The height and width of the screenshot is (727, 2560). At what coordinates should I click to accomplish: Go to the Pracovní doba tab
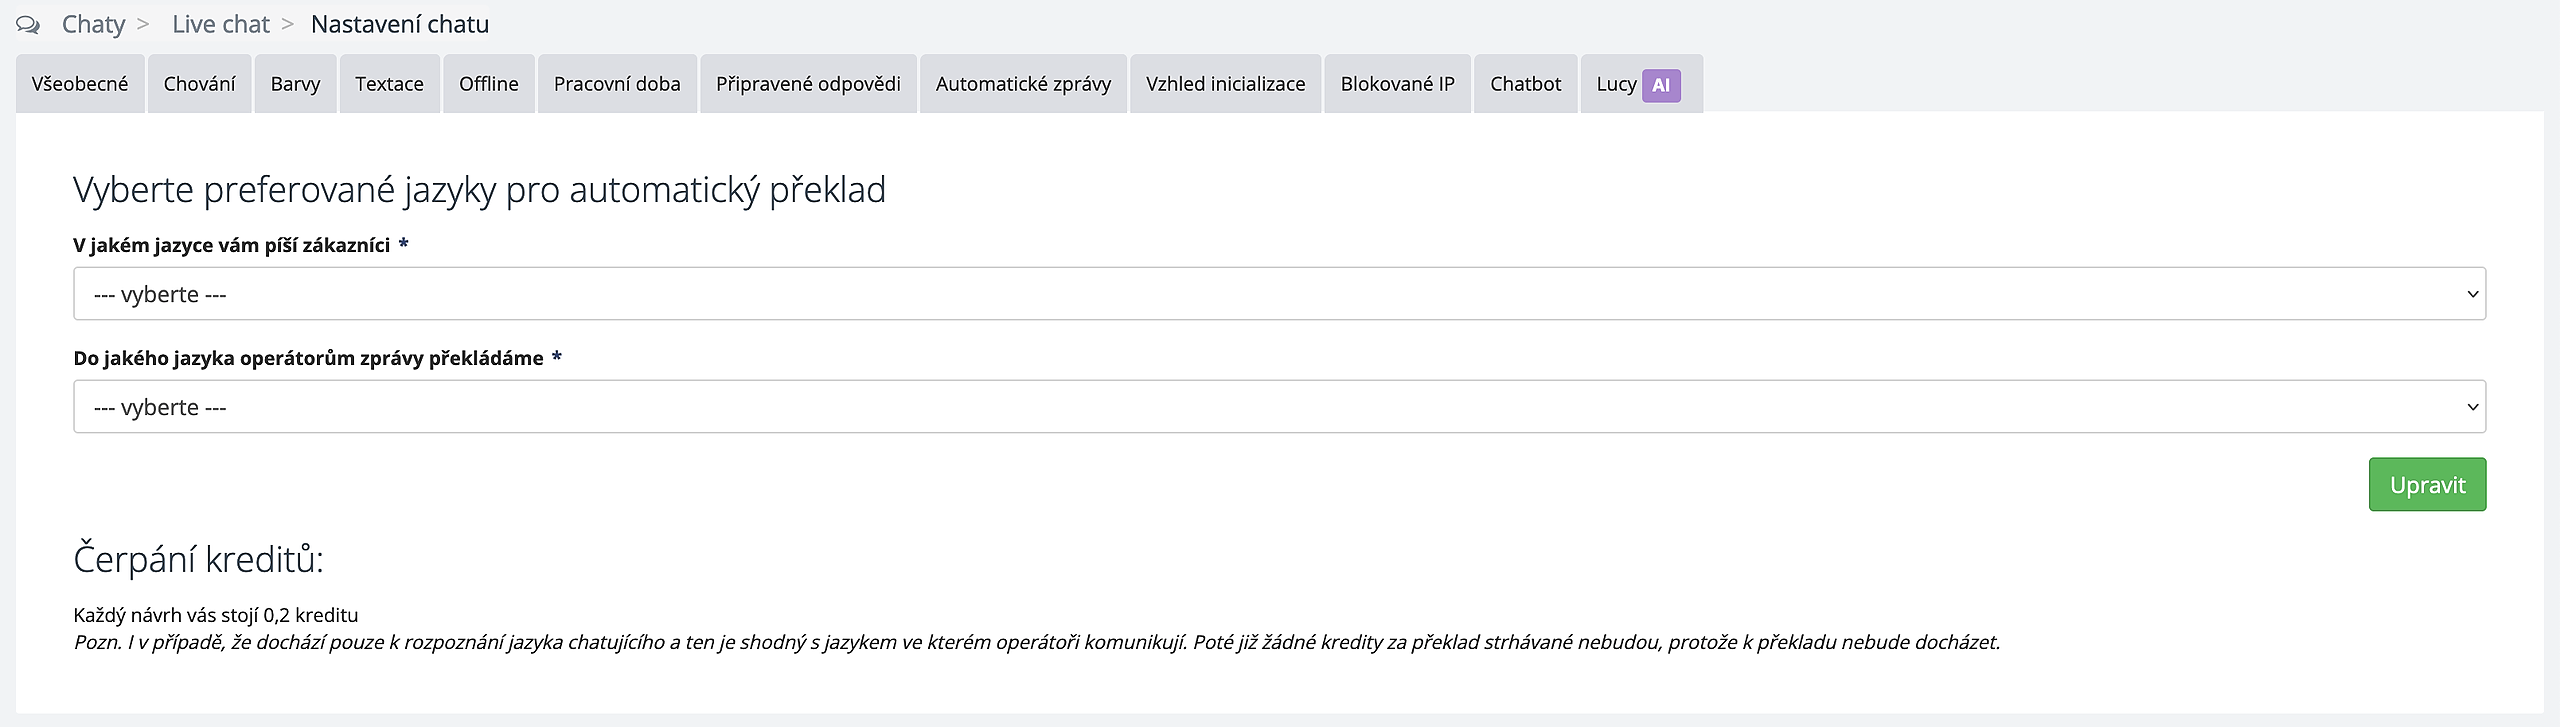tap(617, 84)
